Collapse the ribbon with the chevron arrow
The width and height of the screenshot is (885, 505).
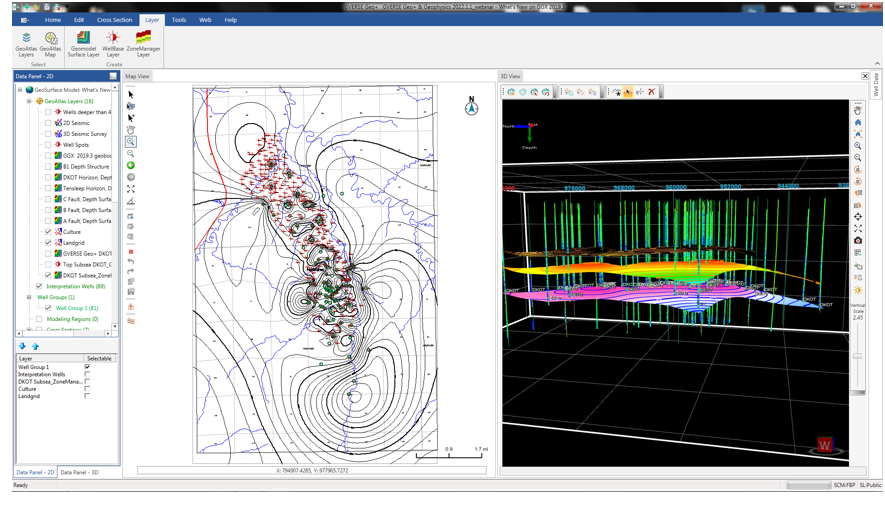(x=877, y=63)
